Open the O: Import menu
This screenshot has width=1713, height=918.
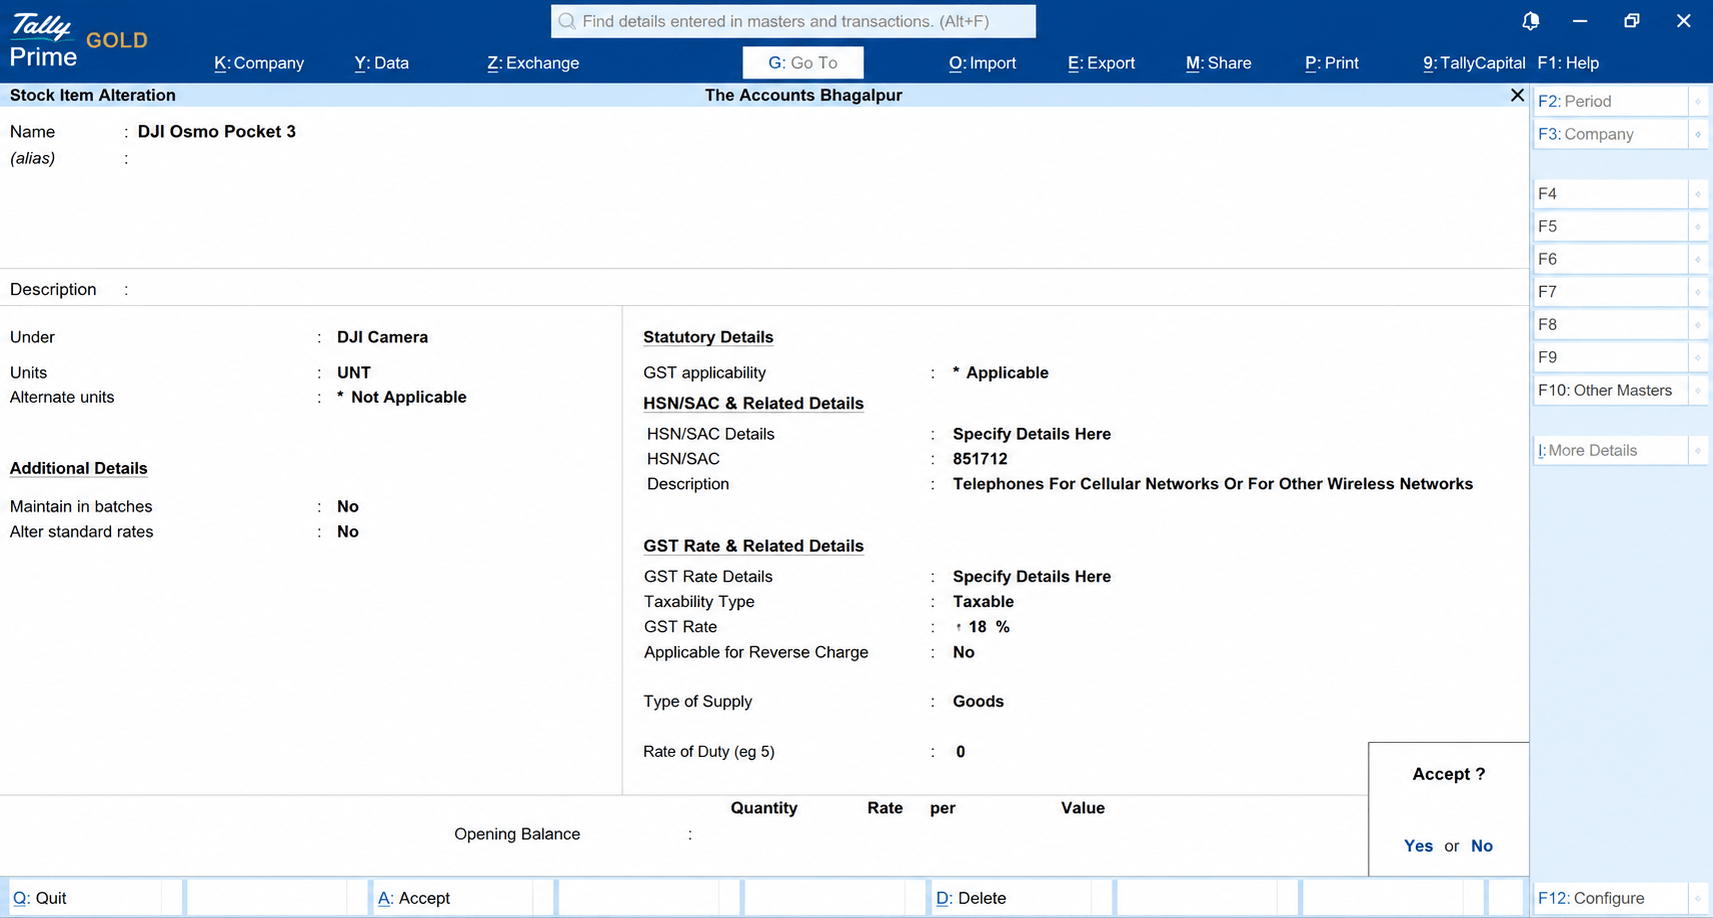coord(982,63)
